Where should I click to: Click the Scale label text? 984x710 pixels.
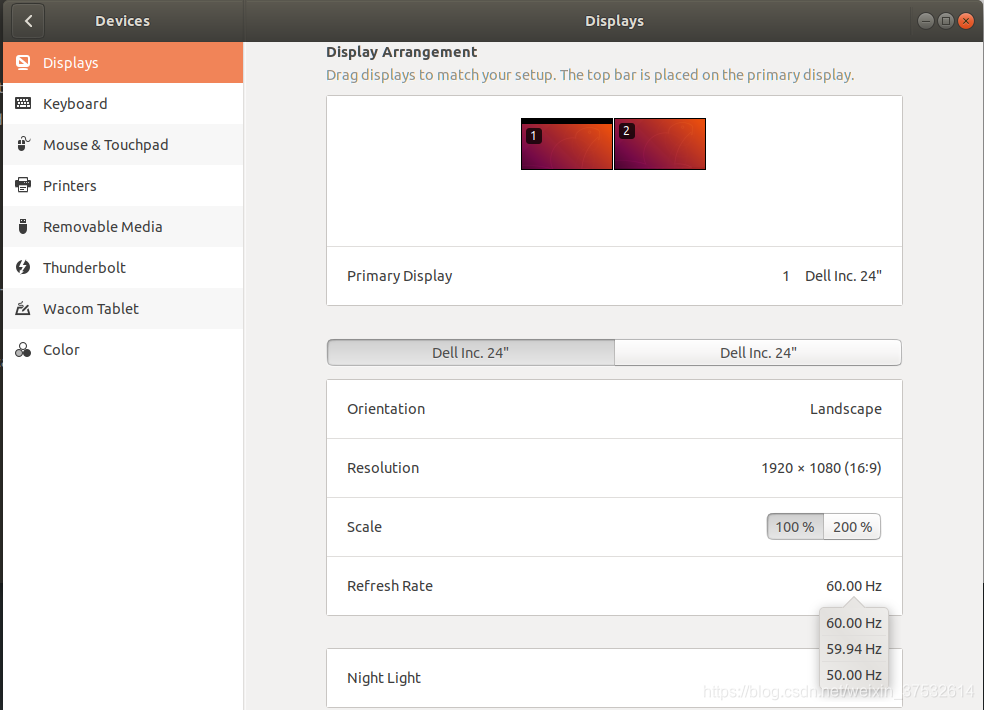point(364,527)
